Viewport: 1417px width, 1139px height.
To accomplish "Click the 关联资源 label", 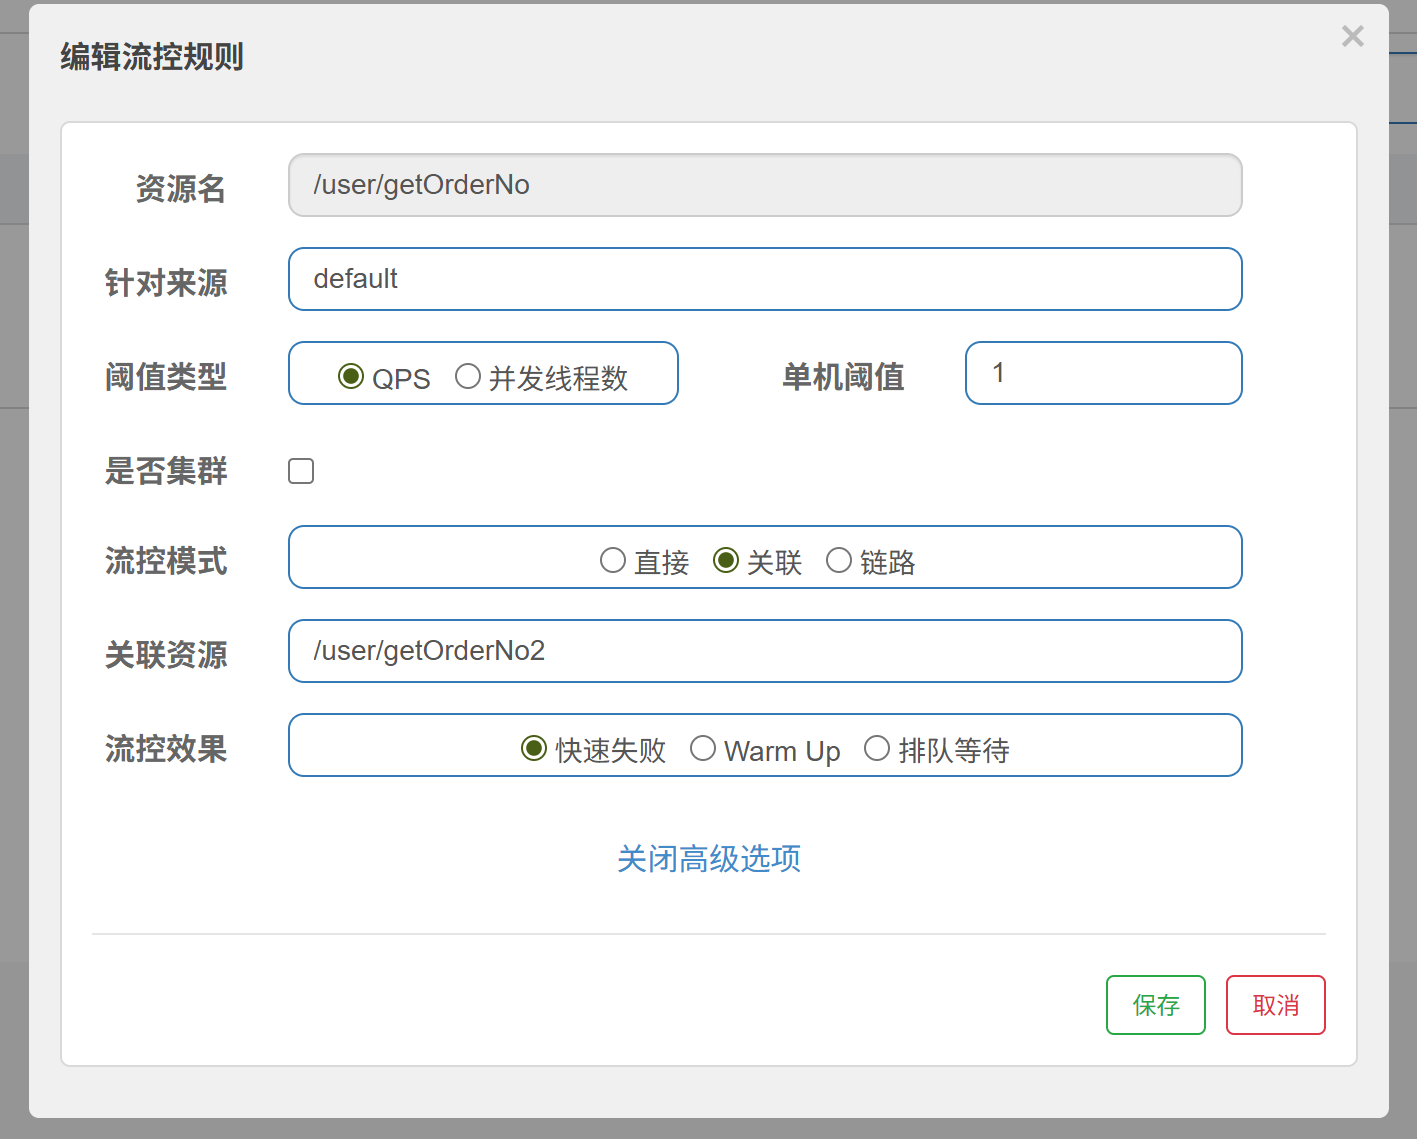I will point(166,655).
